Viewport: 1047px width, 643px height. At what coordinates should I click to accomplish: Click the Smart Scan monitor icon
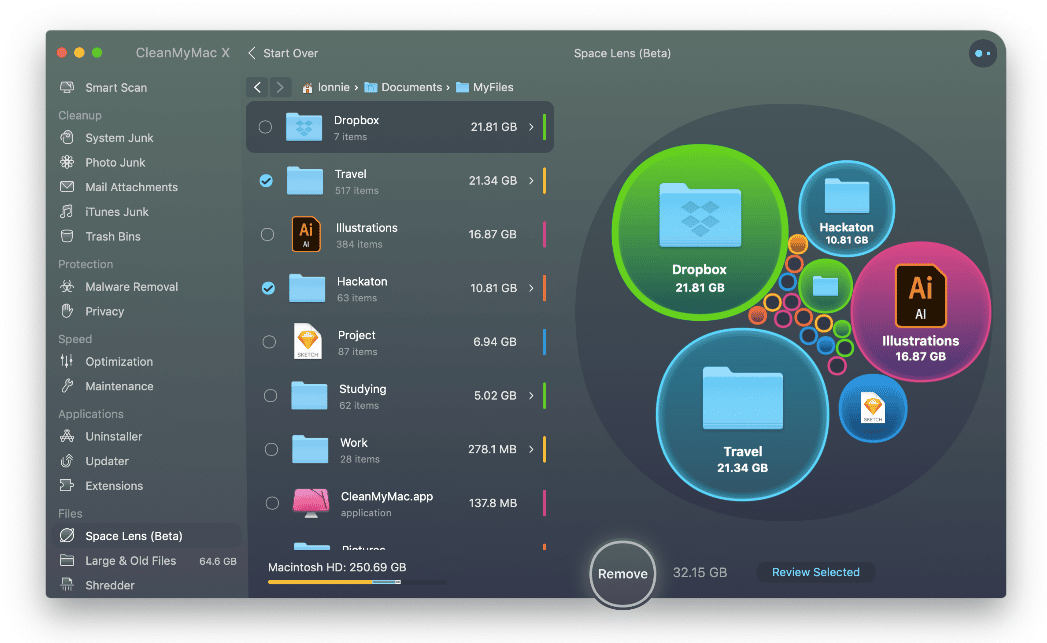click(67, 88)
